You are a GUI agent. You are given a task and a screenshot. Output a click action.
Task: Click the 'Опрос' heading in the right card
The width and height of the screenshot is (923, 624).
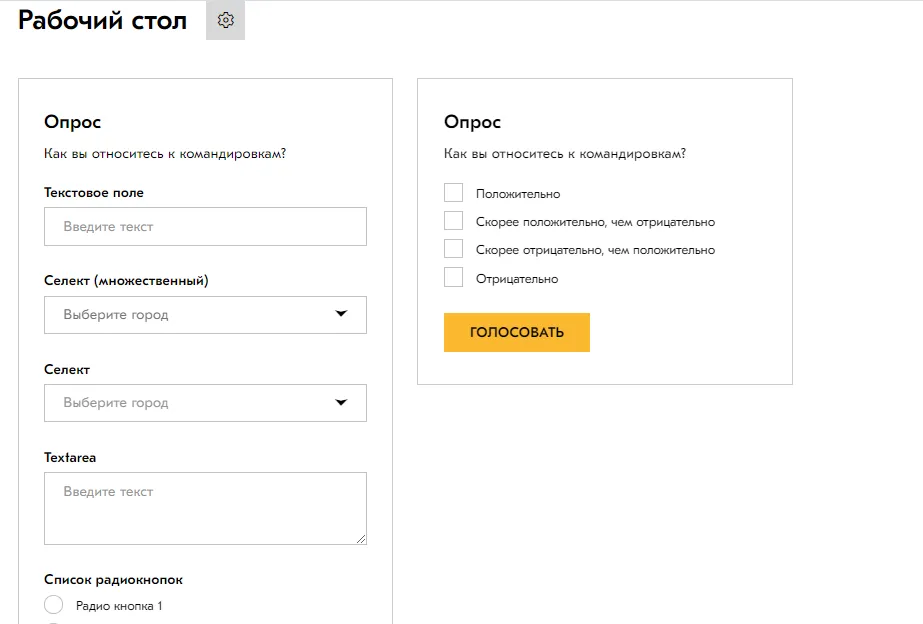(472, 122)
